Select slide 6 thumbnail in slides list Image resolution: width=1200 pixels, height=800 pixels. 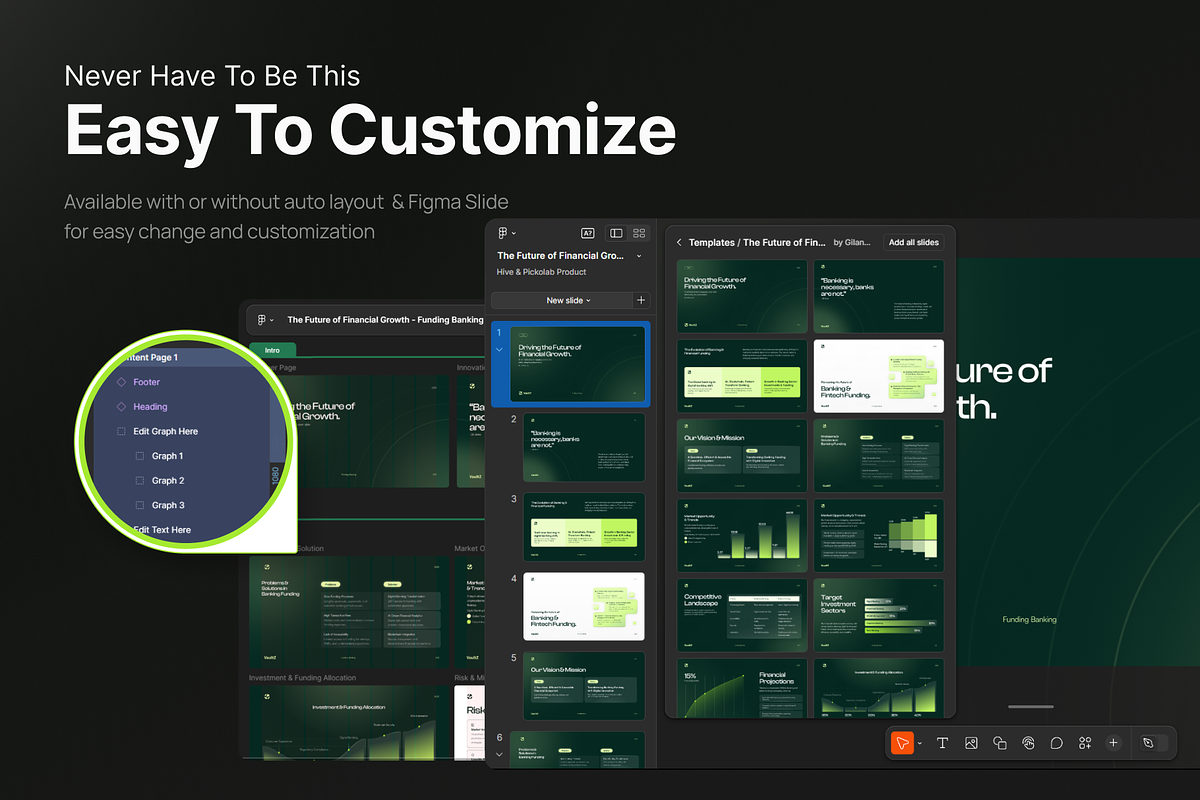[577, 750]
